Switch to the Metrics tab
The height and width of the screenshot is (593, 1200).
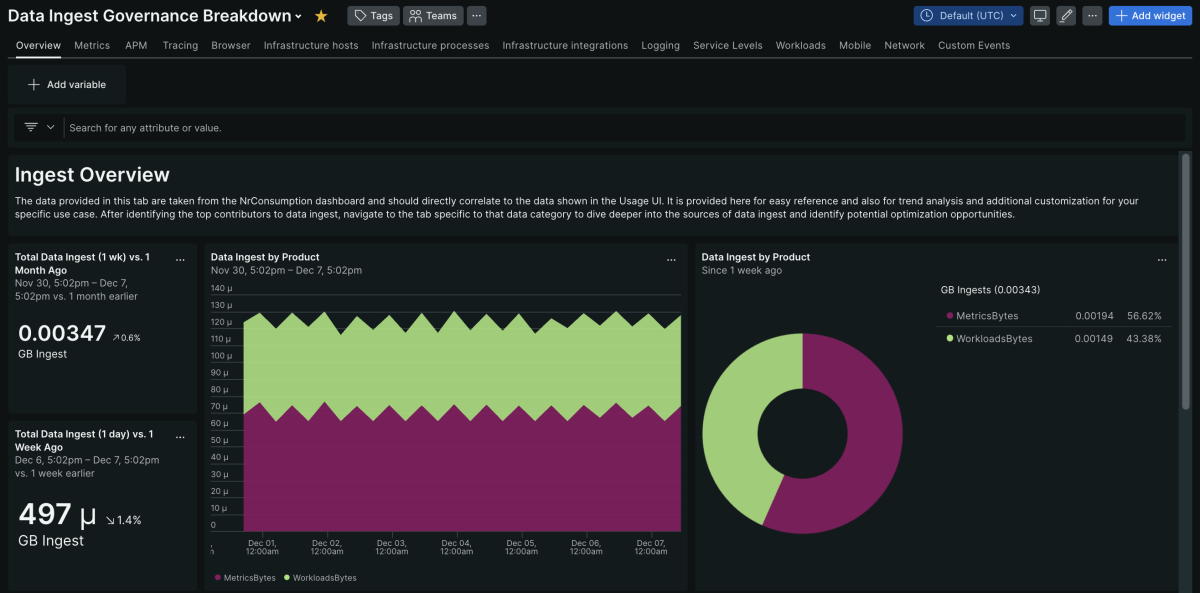[92, 46]
